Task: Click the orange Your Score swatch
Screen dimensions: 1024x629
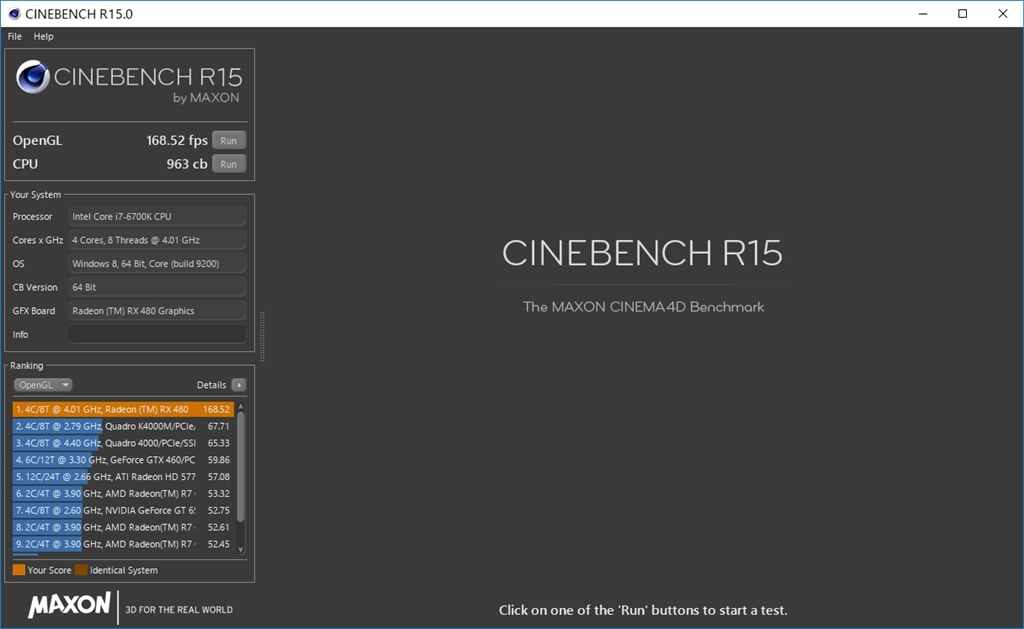Action: coord(17,569)
